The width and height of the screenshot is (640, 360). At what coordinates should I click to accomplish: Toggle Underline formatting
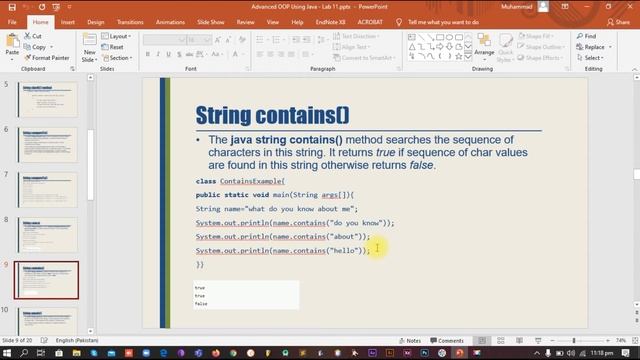coord(168,54)
